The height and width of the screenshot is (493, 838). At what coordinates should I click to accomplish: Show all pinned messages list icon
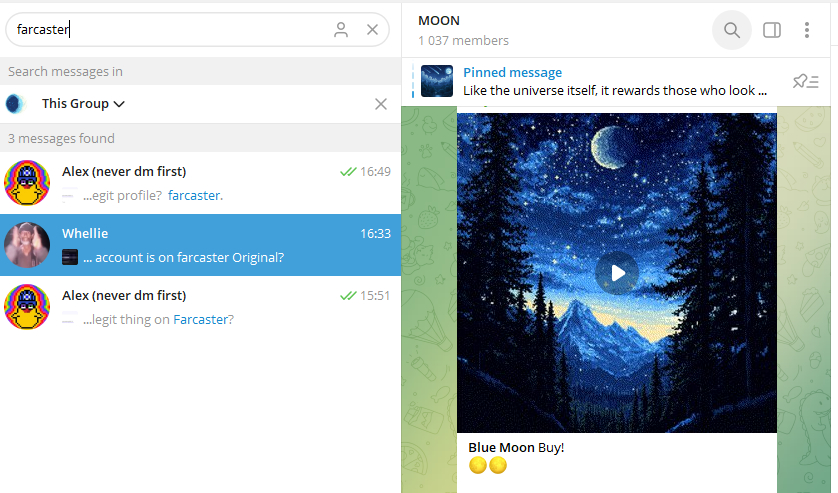click(x=805, y=81)
